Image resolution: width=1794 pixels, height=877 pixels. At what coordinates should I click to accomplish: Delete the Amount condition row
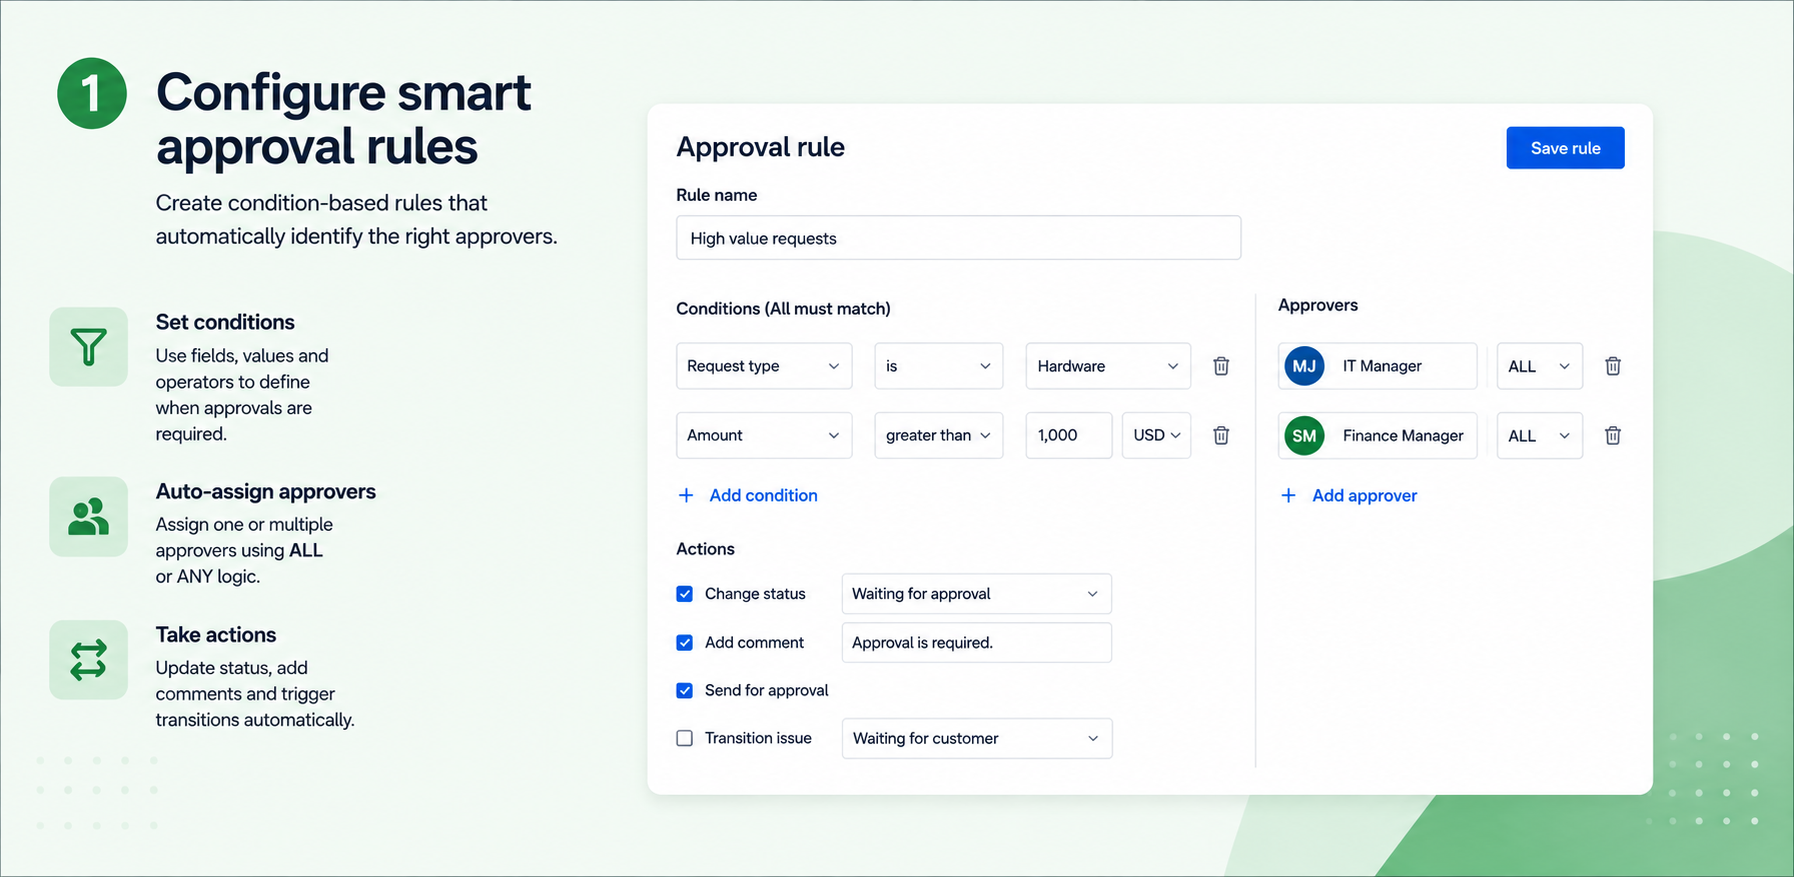point(1221,435)
